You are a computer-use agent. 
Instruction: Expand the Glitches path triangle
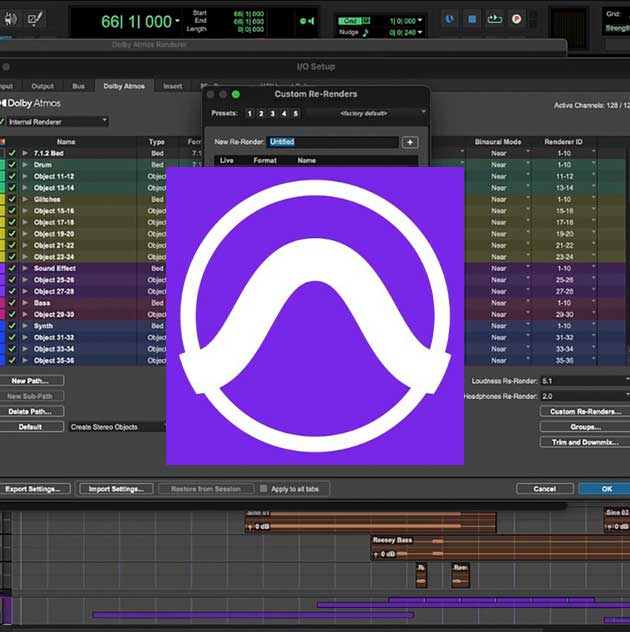coord(25,199)
